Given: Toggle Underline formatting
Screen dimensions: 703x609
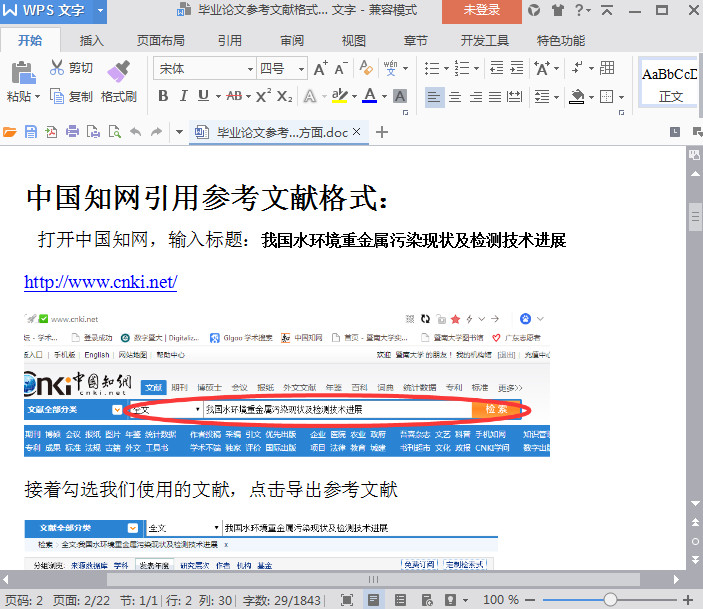Looking at the screenshot, I should 203,96.
